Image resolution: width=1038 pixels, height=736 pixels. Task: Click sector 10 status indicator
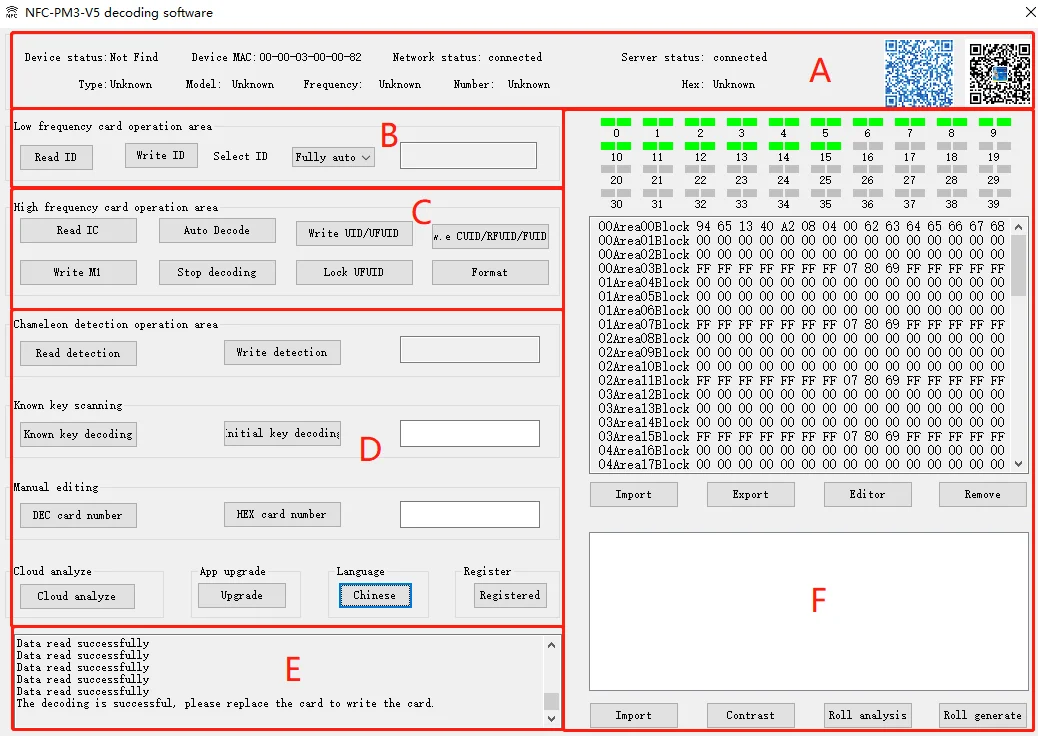[616, 146]
